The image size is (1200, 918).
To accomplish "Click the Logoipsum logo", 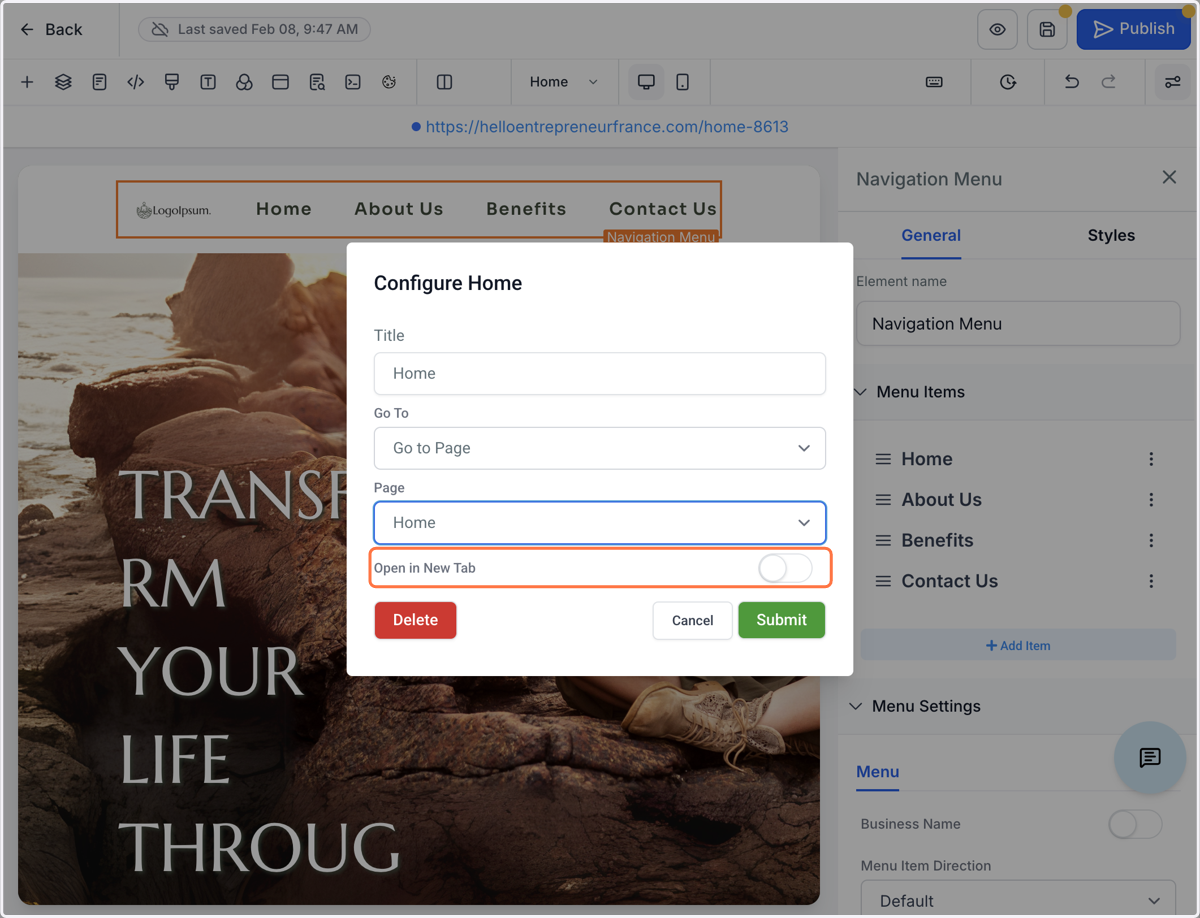I will (x=174, y=210).
